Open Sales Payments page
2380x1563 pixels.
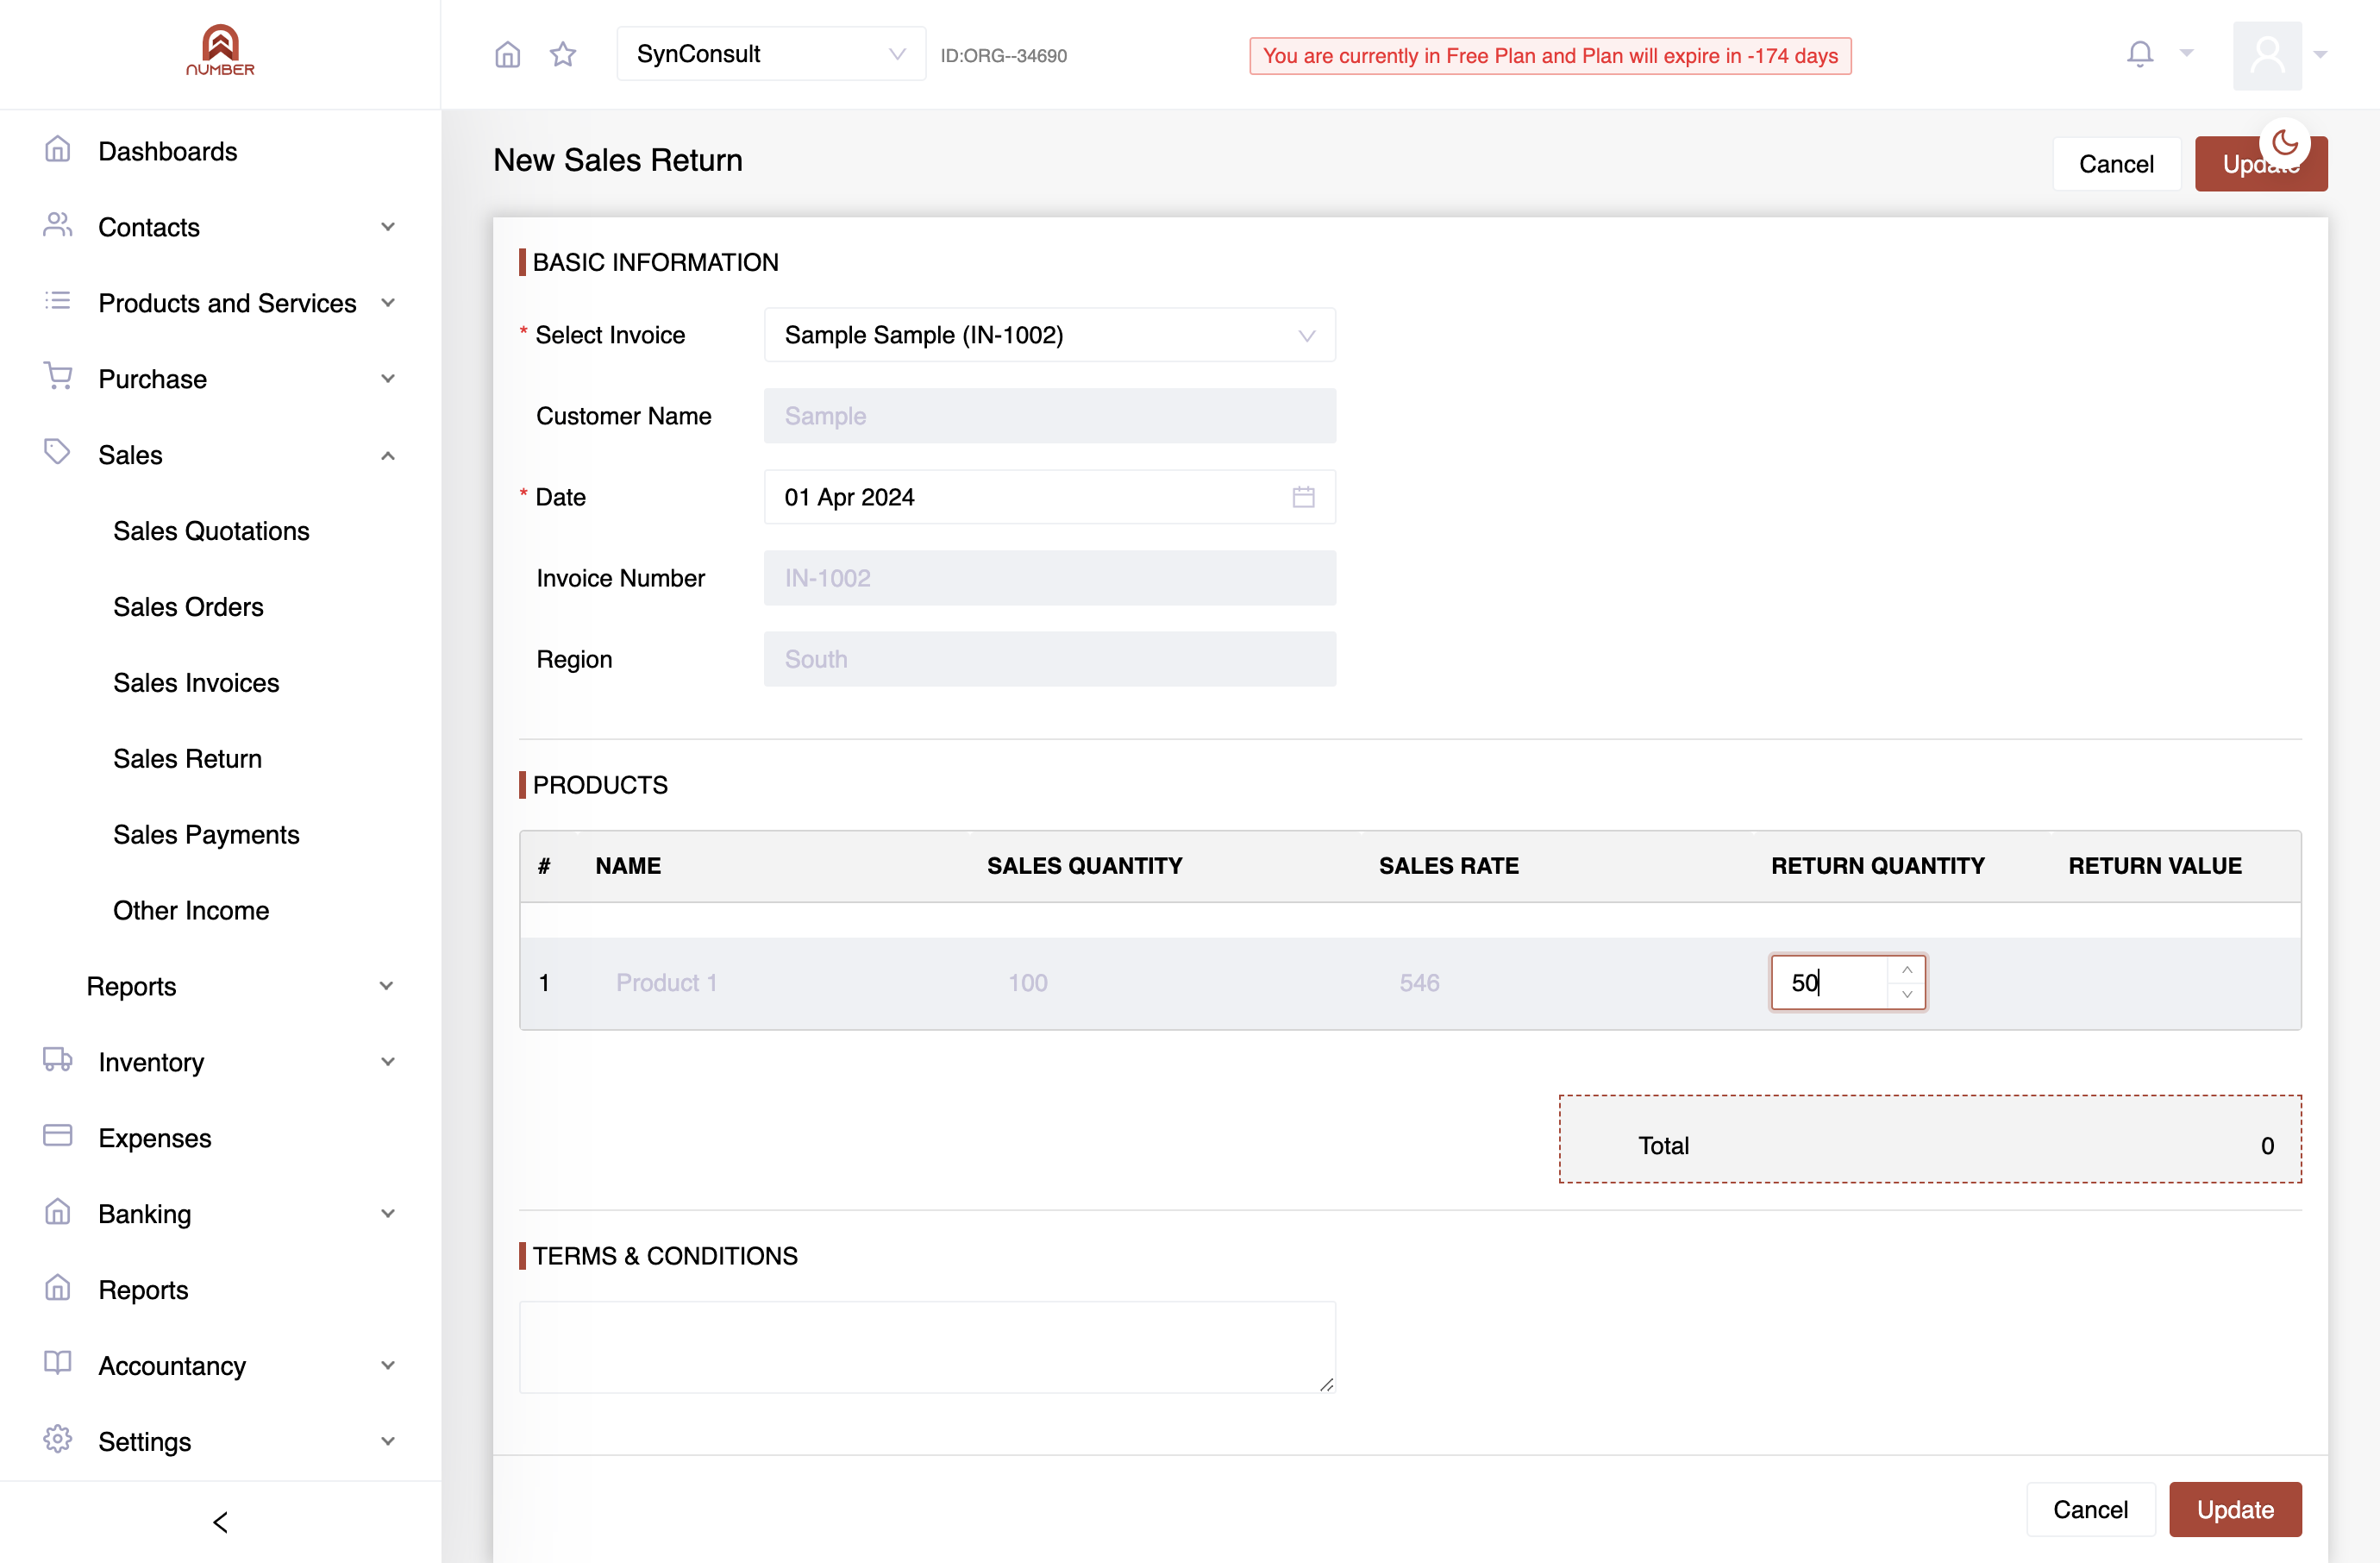(206, 835)
